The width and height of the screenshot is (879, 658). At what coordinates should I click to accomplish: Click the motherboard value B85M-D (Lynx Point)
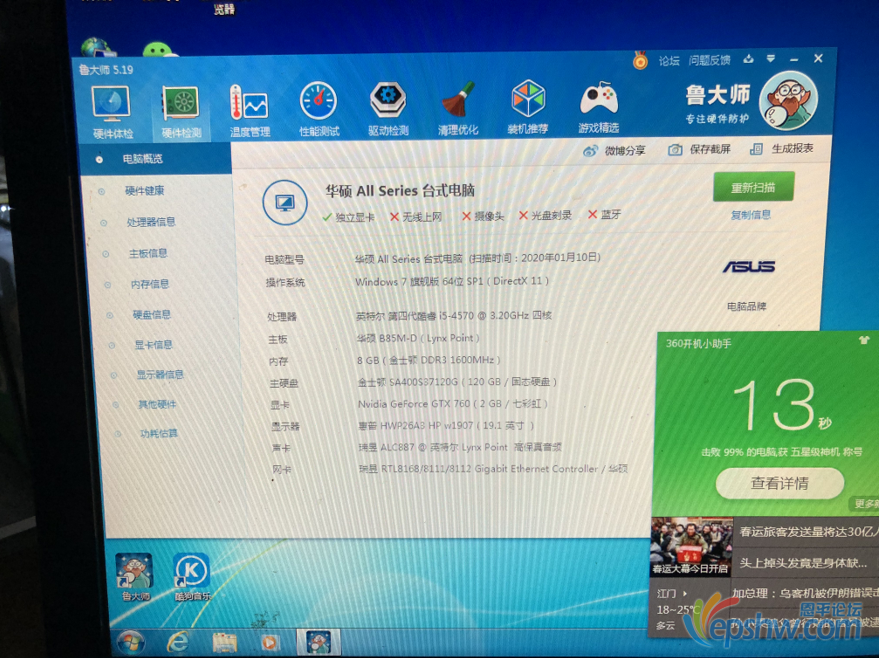(418, 339)
